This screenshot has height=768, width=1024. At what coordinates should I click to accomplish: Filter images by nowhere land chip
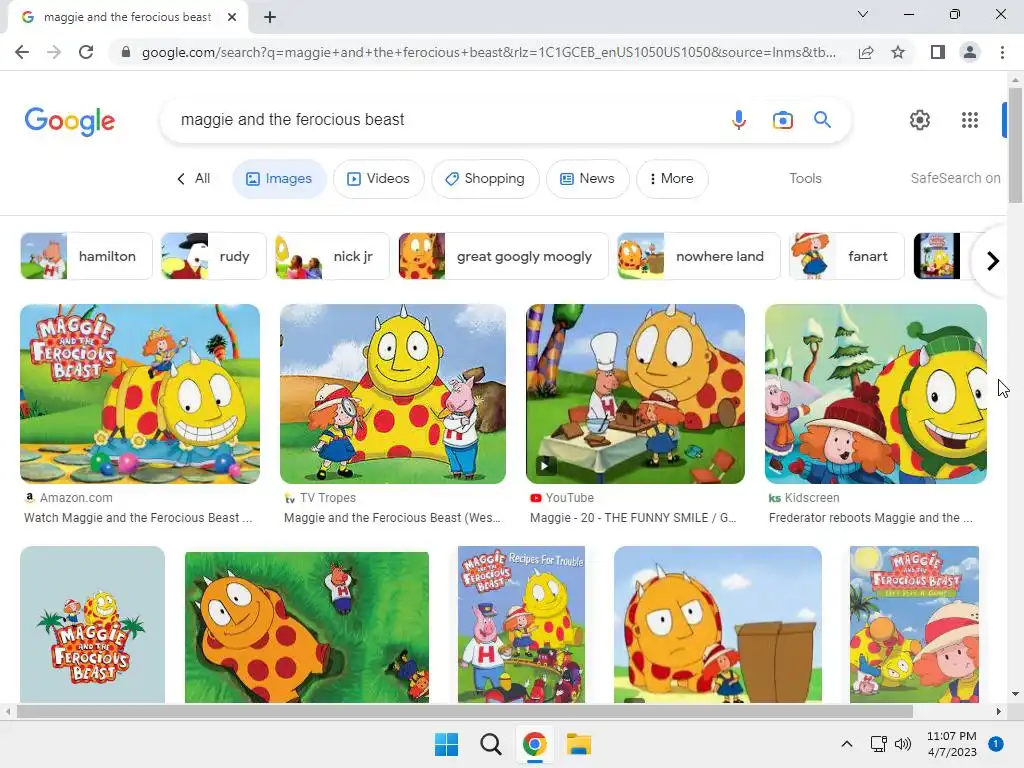tap(699, 256)
